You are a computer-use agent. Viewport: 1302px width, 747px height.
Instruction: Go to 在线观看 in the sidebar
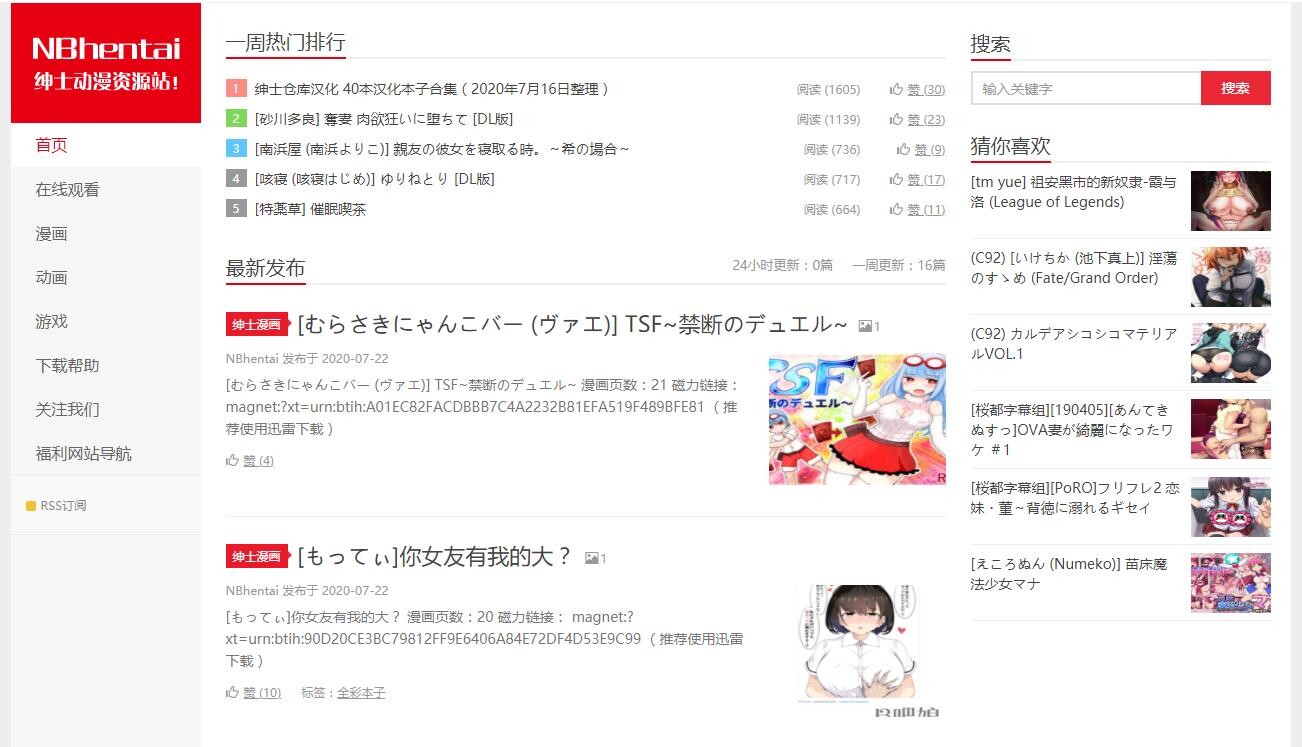pyautogui.click(x=68, y=190)
